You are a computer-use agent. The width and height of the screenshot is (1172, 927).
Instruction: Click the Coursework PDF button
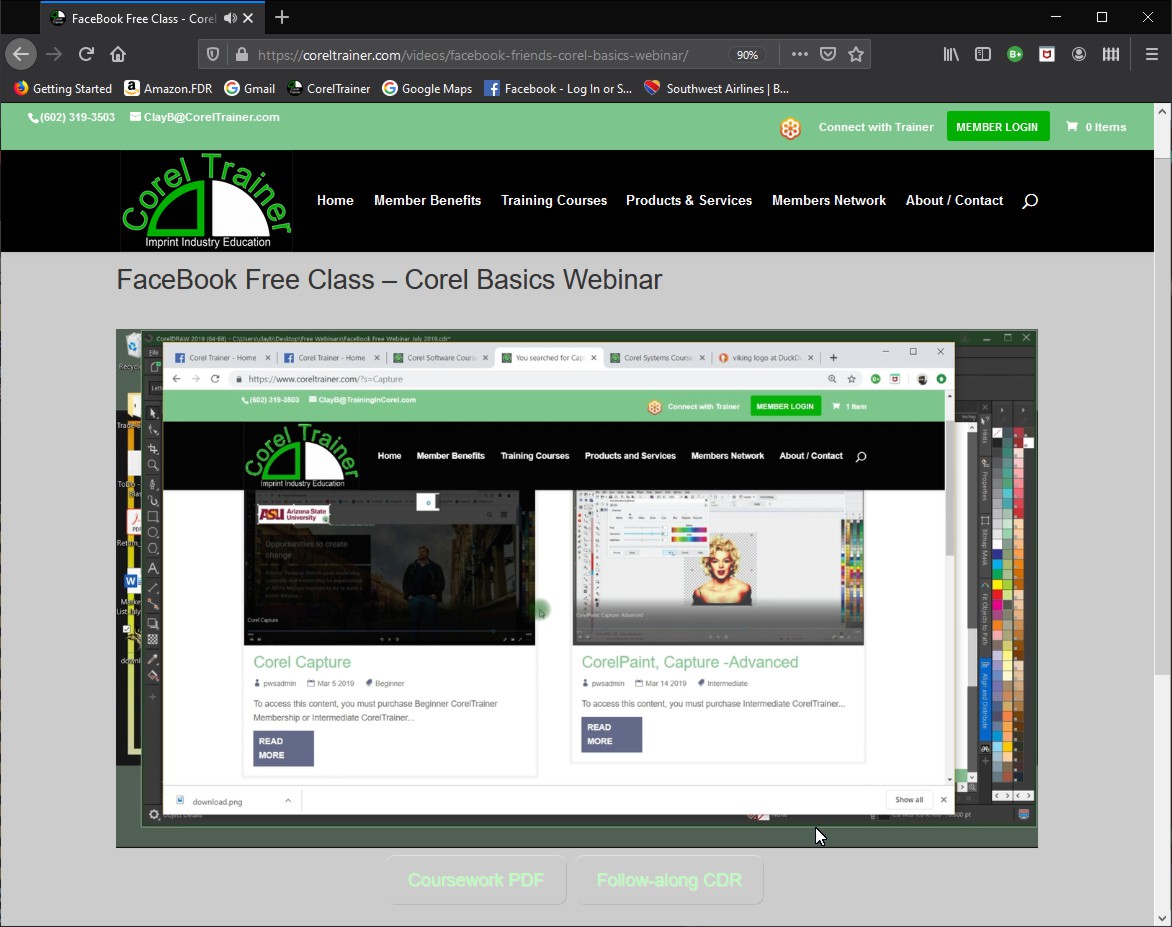pos(476,880)
